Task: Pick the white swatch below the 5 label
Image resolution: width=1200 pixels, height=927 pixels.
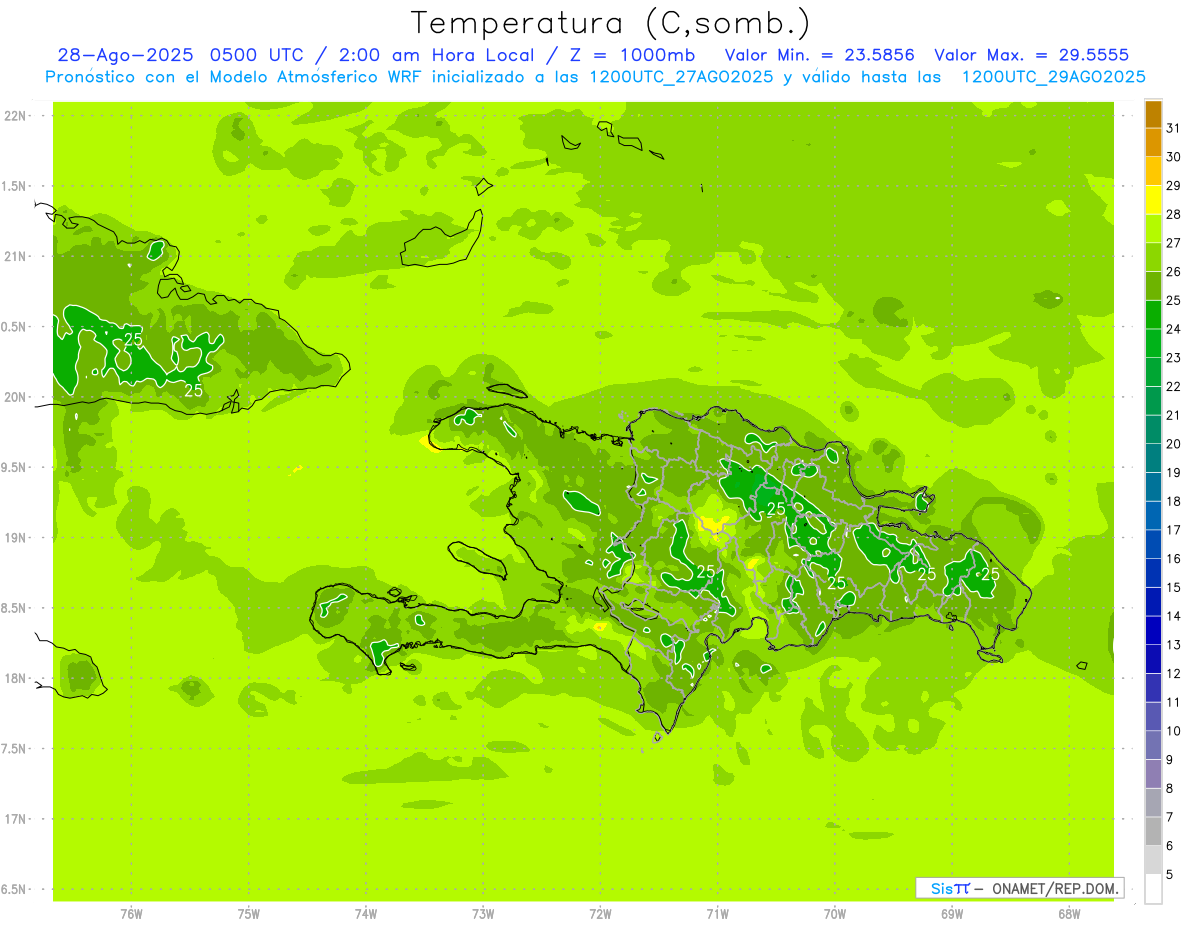Action: 1153,889
